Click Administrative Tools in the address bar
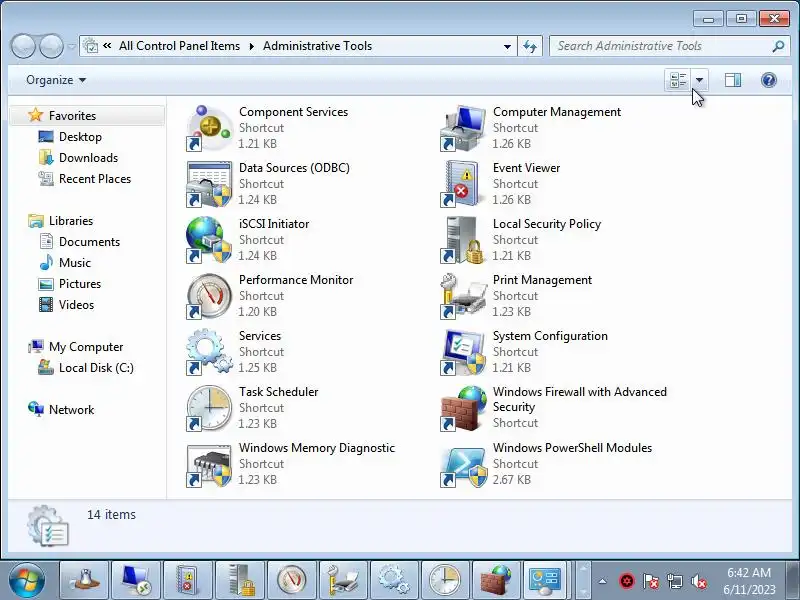This screenshot has height=600, width=800. coord(317,46)
